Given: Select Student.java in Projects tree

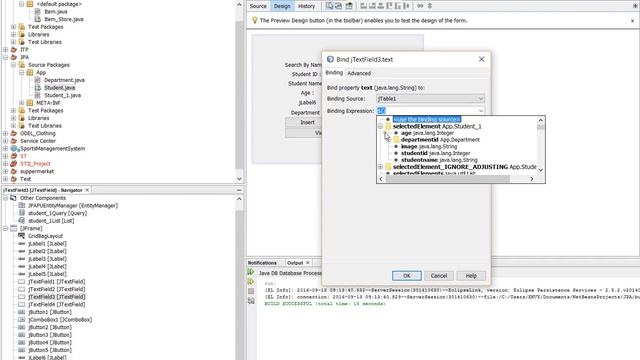Looking at the screenshot, I should coord(60,88).
